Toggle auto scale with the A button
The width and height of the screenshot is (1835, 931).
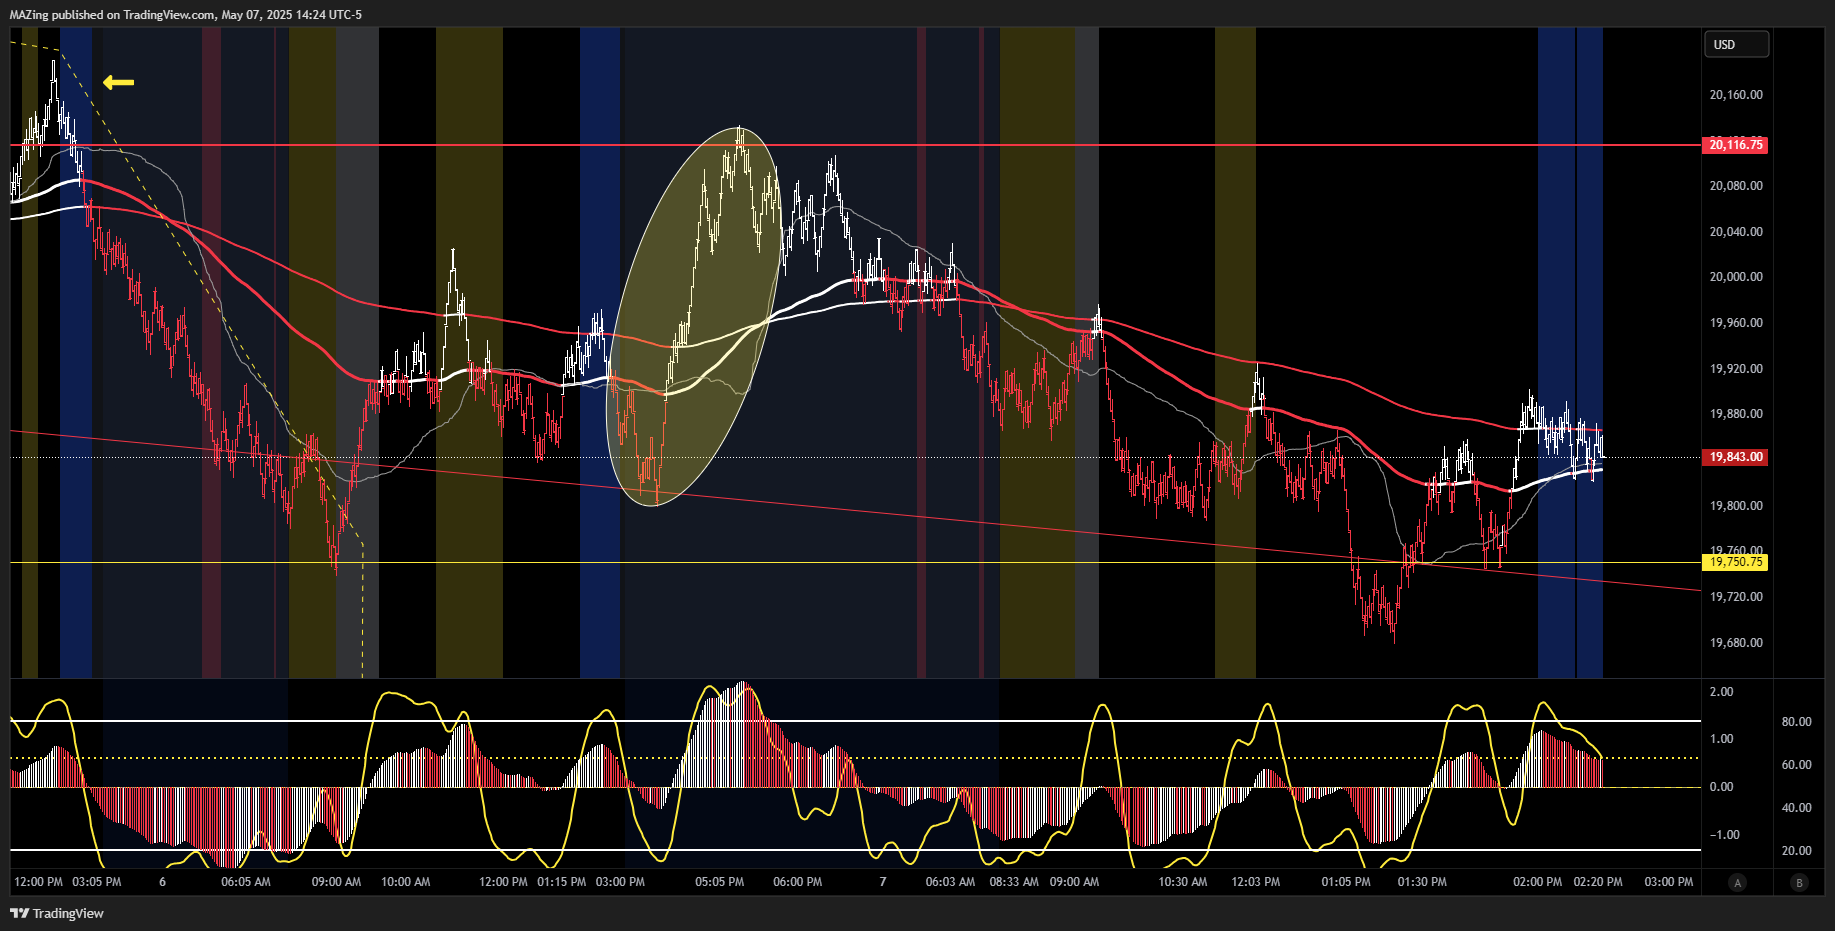click(x=1738, y=882)
